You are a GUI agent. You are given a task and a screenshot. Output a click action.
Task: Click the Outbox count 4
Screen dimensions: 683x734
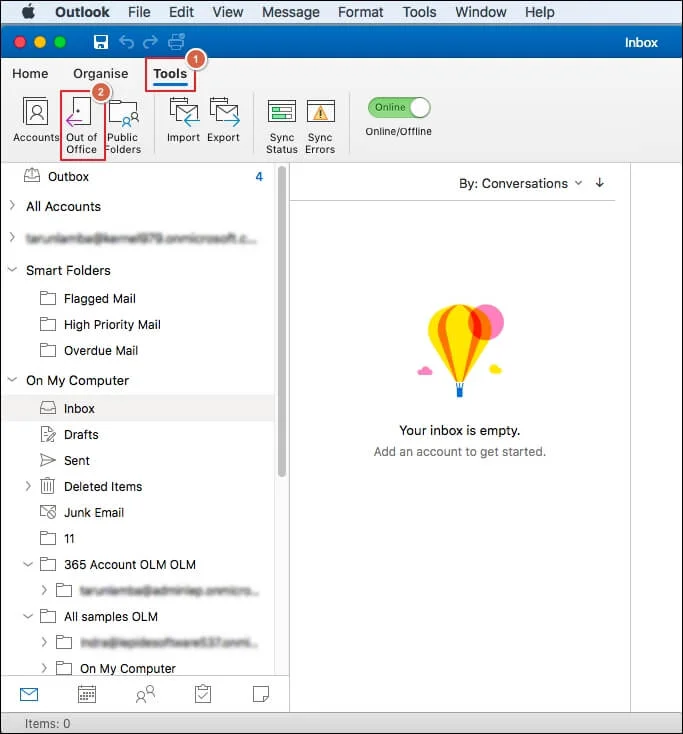[x=259, y=176]
